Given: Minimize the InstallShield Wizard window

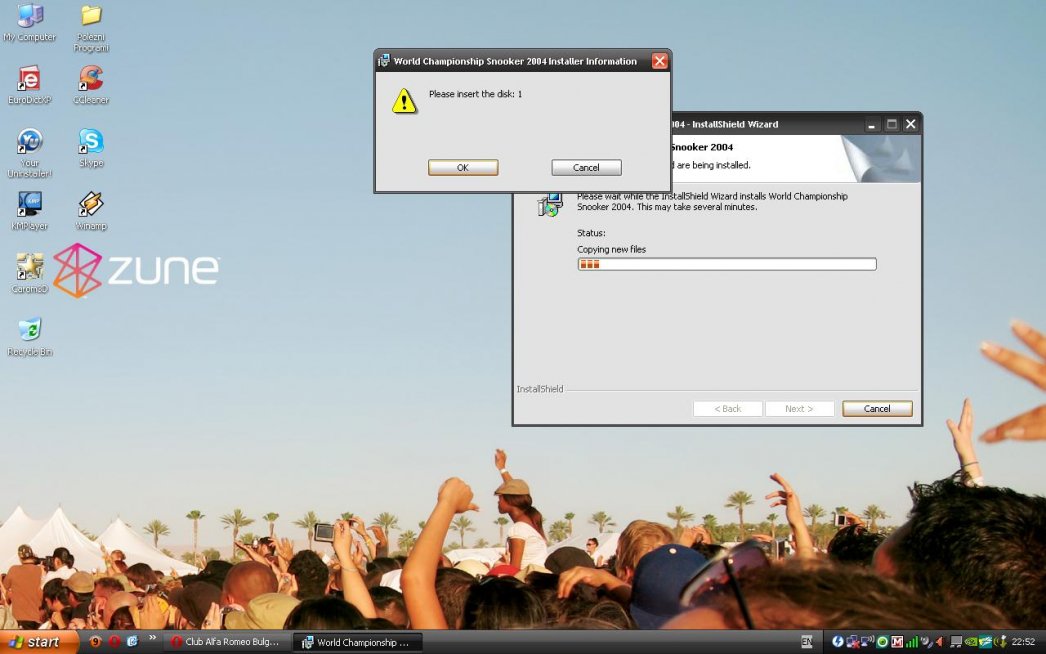Looking at the screenshot, I should click(x=872, y=125).
